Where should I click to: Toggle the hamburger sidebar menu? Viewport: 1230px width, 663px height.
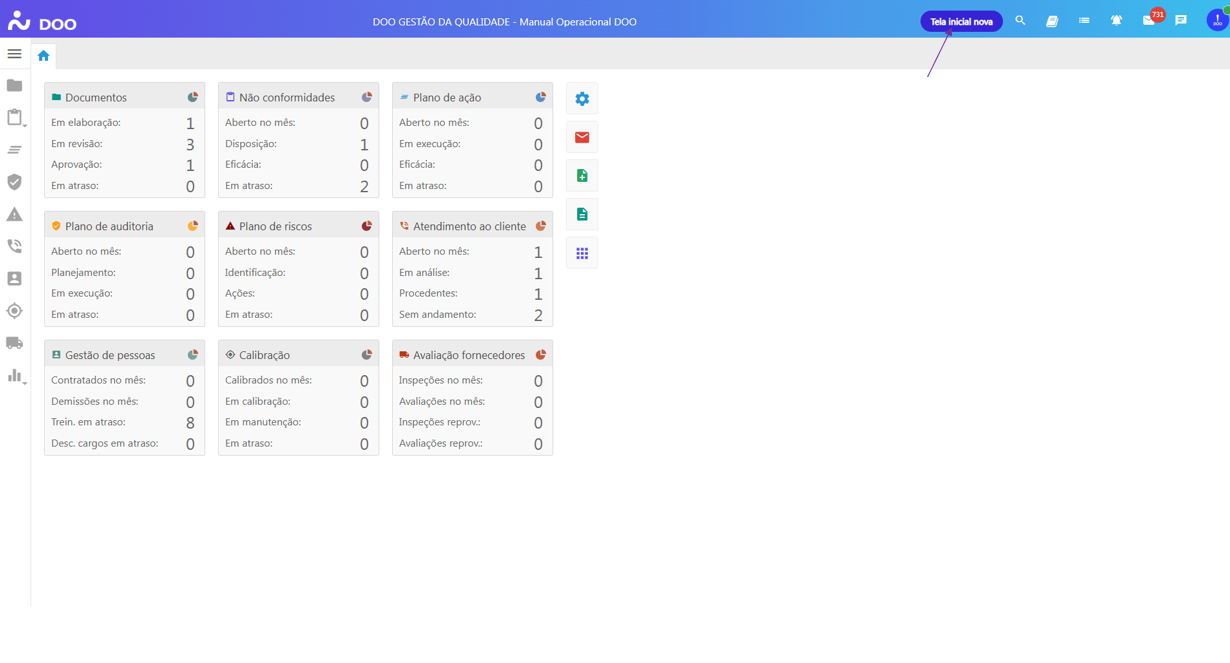pos(14,54)
